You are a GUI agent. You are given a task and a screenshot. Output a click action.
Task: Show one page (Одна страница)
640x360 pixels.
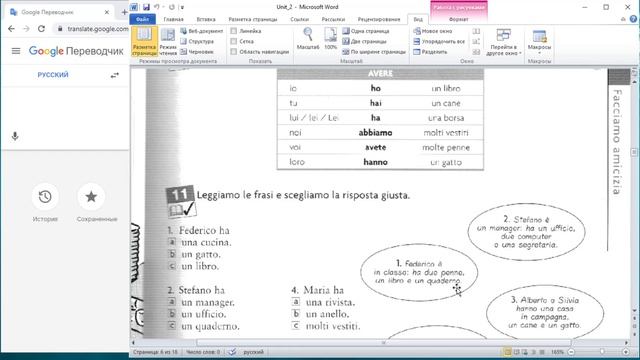coord(366,31)
